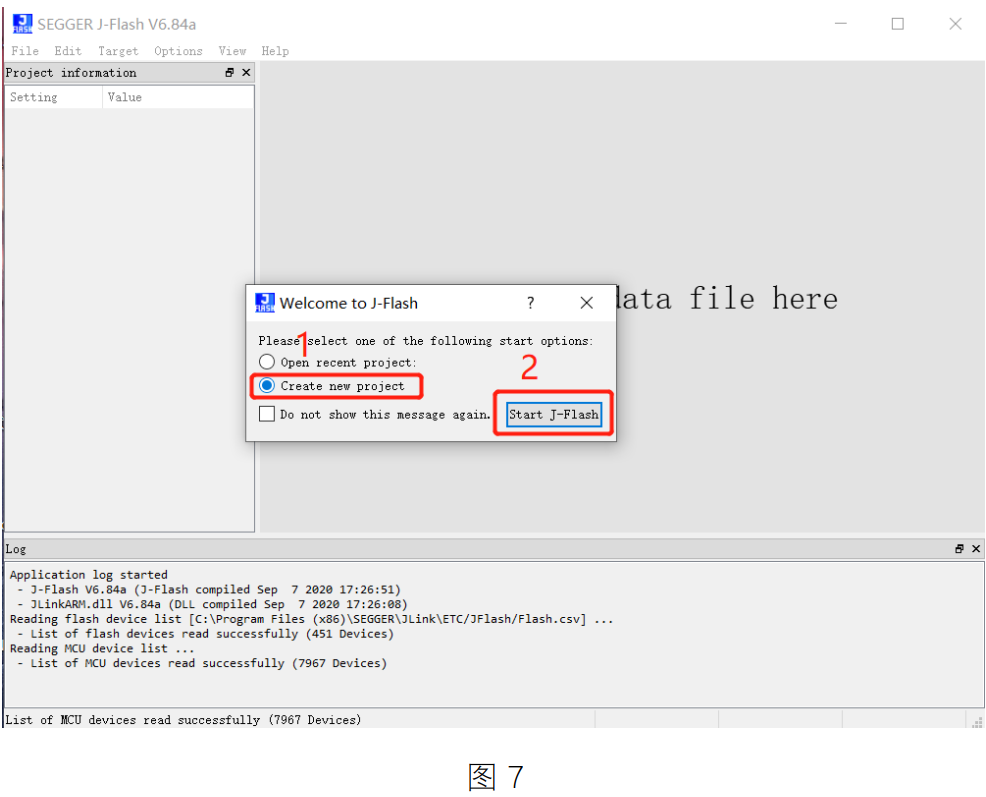Click the Value column header
Image resolution: width=986 pixels, height=797 pixels.
[x=178, y=97]
